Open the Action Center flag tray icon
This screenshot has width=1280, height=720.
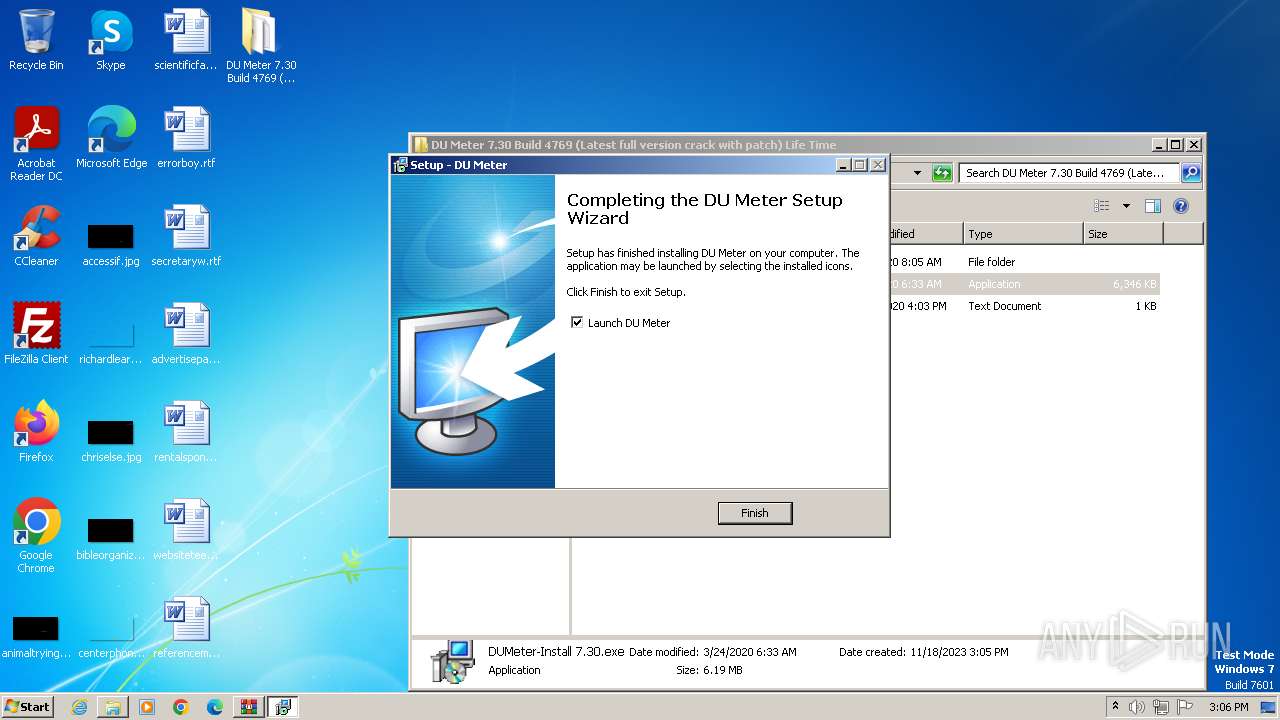click(x=1184, y=707)
